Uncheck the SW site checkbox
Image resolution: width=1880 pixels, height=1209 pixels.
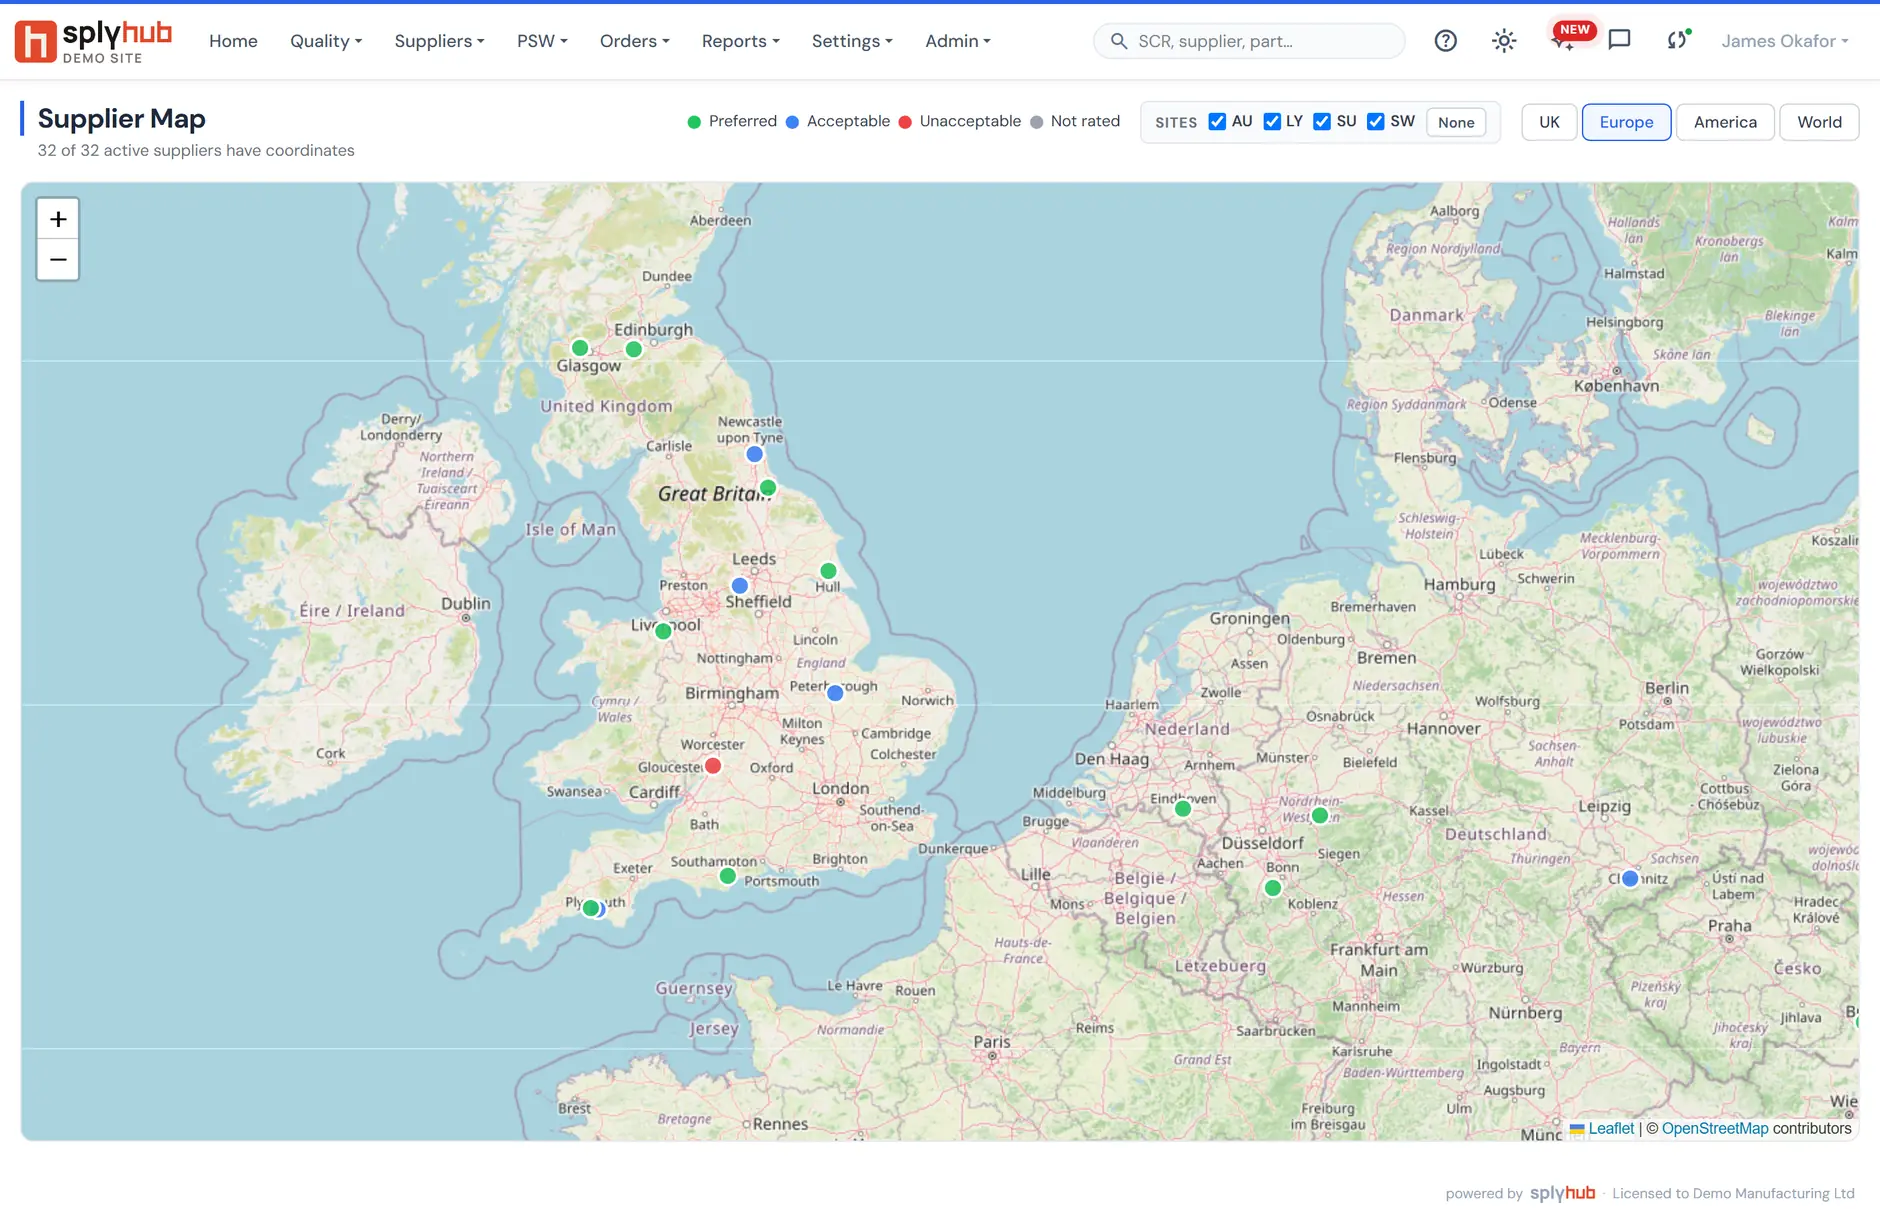click(1376, 122)
